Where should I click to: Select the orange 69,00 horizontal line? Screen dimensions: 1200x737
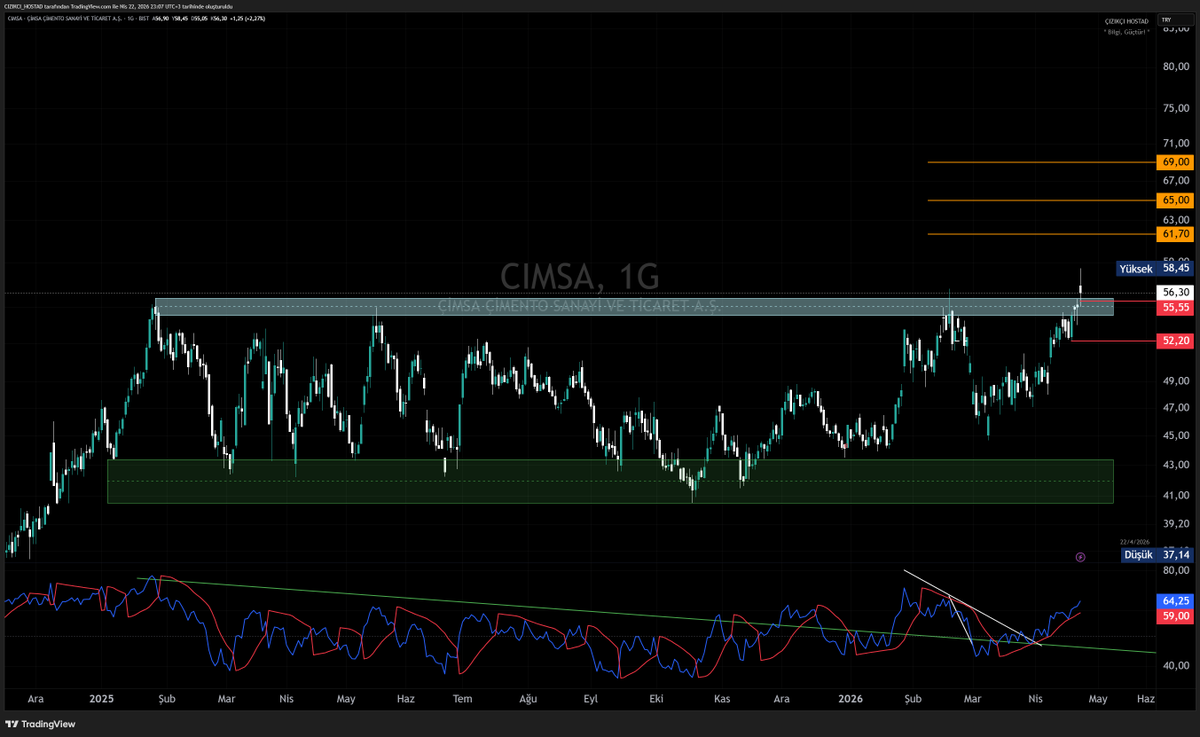pyautogui.click(x=1041, y=162)
